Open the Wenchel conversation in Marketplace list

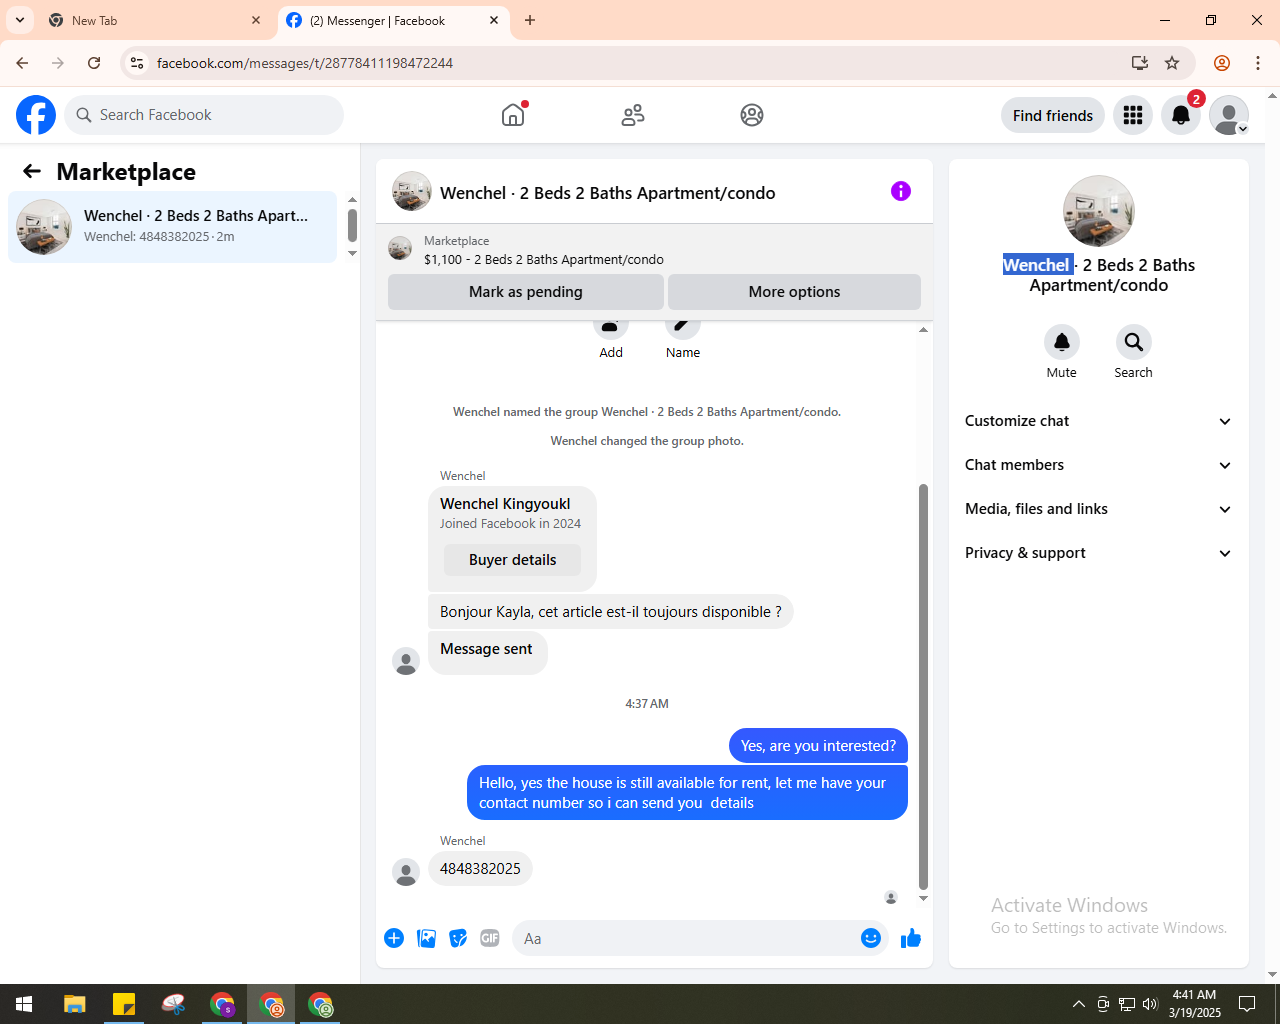[x=173, y=227]
